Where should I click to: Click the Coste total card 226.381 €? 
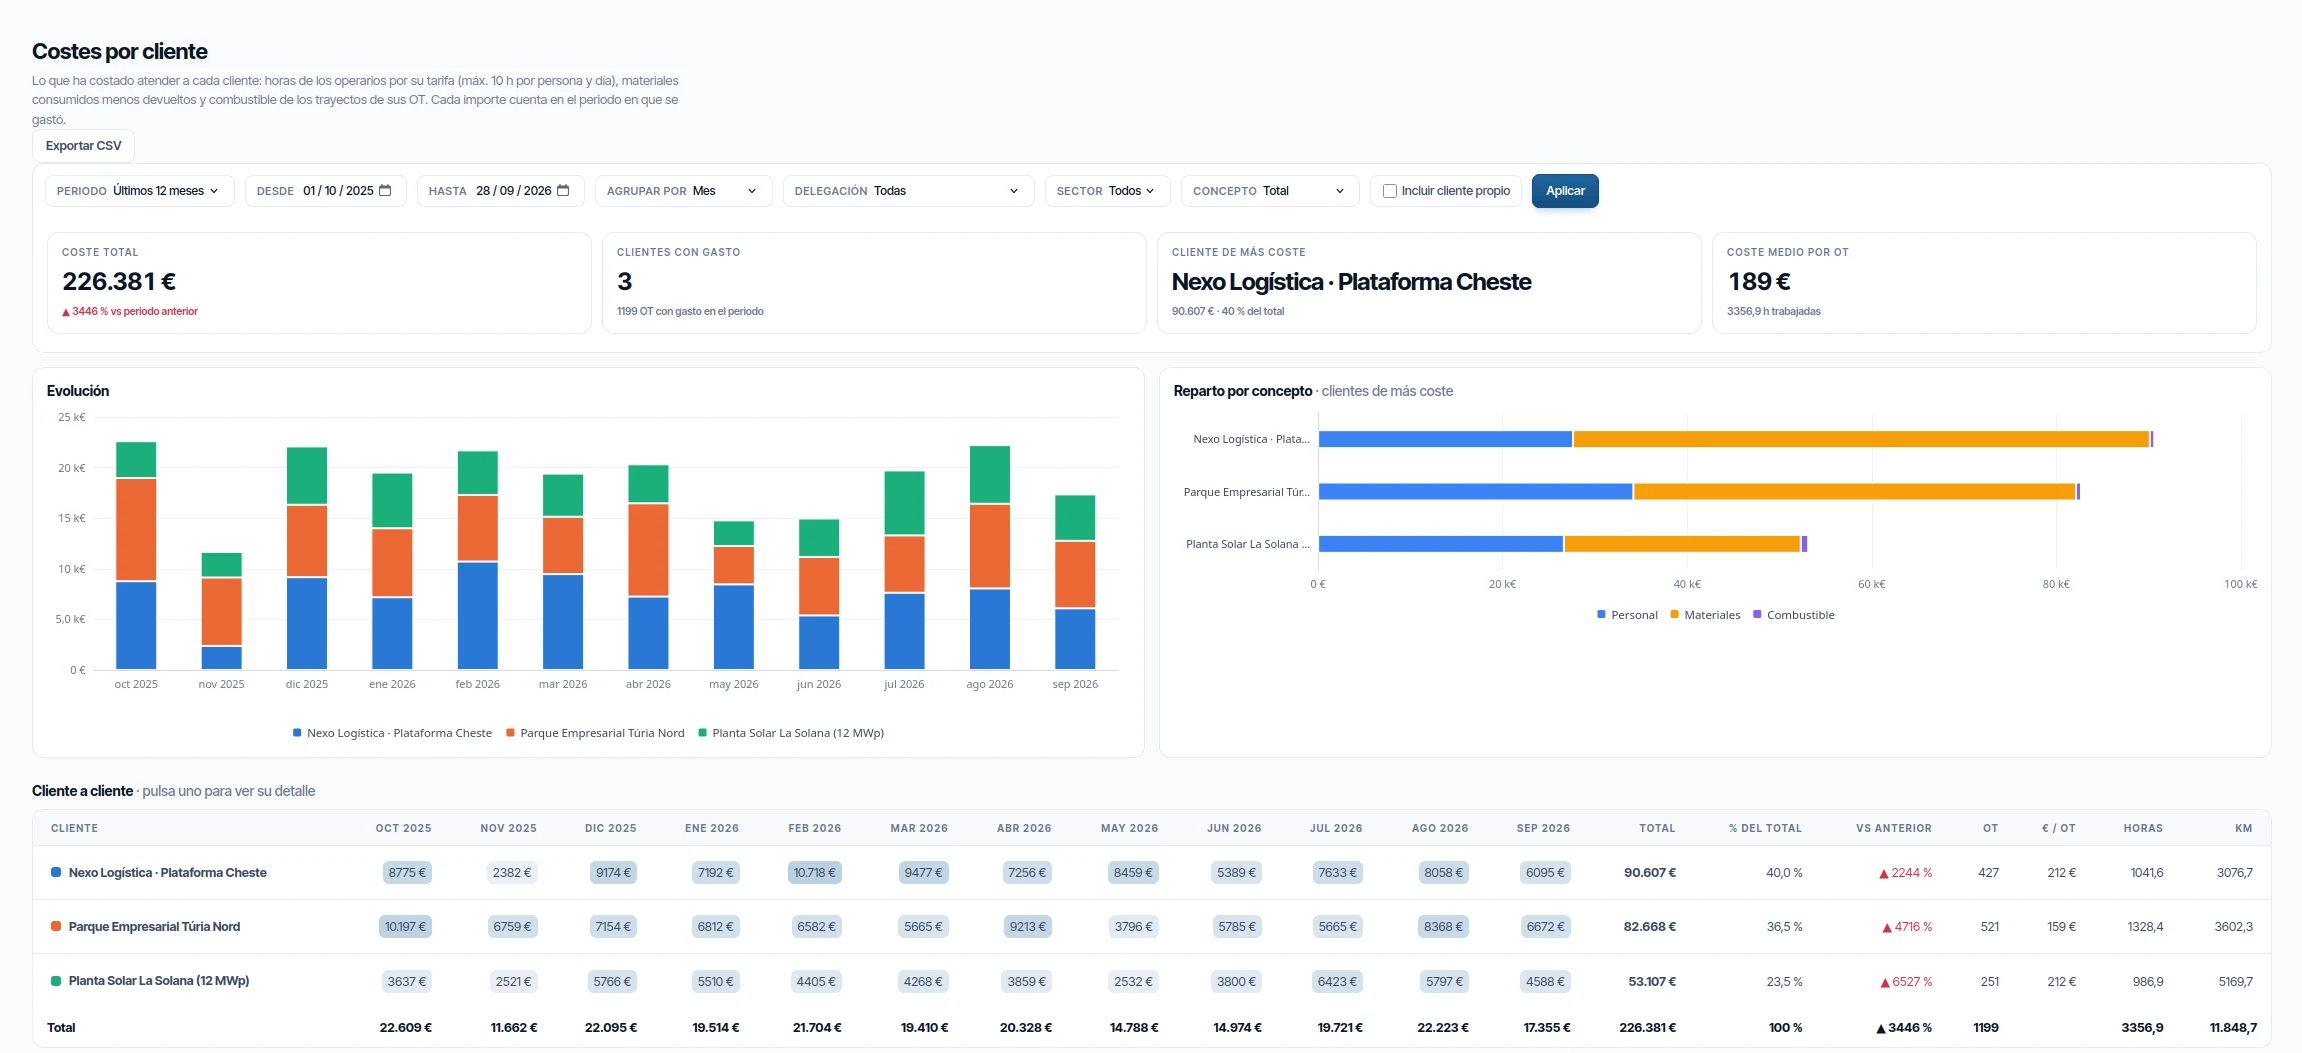(x=319, y=283)
